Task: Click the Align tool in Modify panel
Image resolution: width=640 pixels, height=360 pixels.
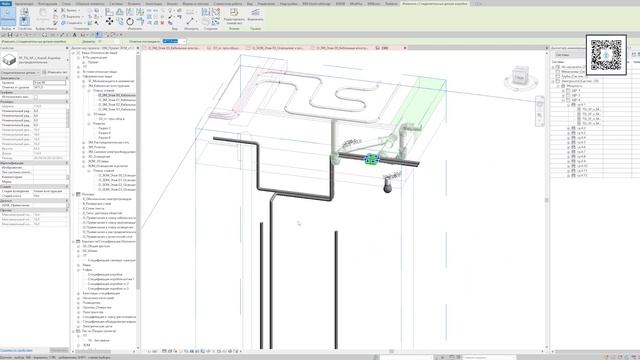Action: 109,12
